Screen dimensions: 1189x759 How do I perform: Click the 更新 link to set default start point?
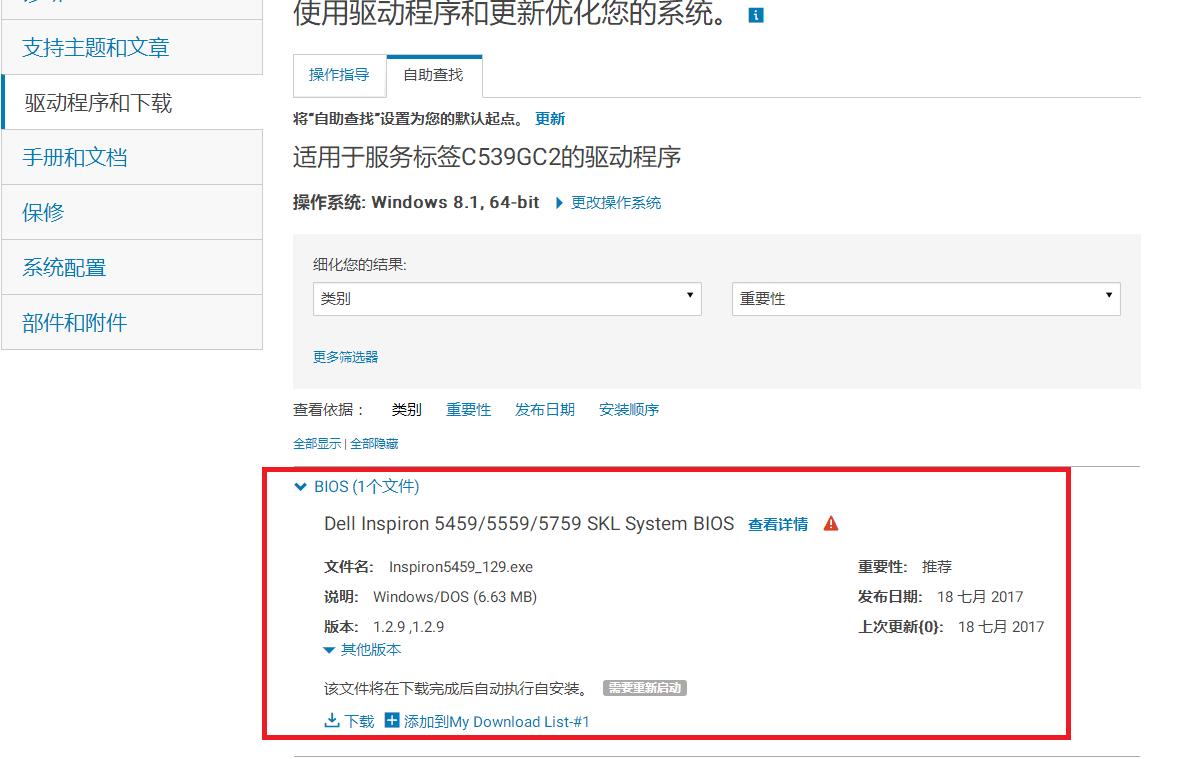point(550,119)
